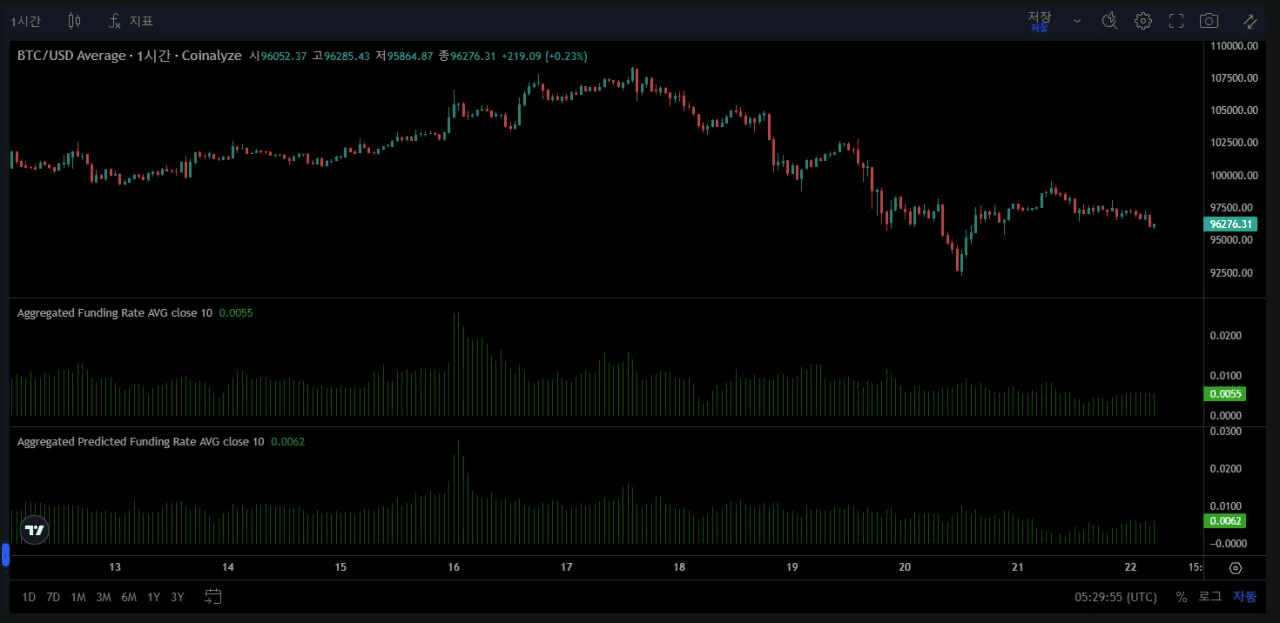Select the 1Y range
Viewport: 1280px width, 623px height.
[154, 597]
